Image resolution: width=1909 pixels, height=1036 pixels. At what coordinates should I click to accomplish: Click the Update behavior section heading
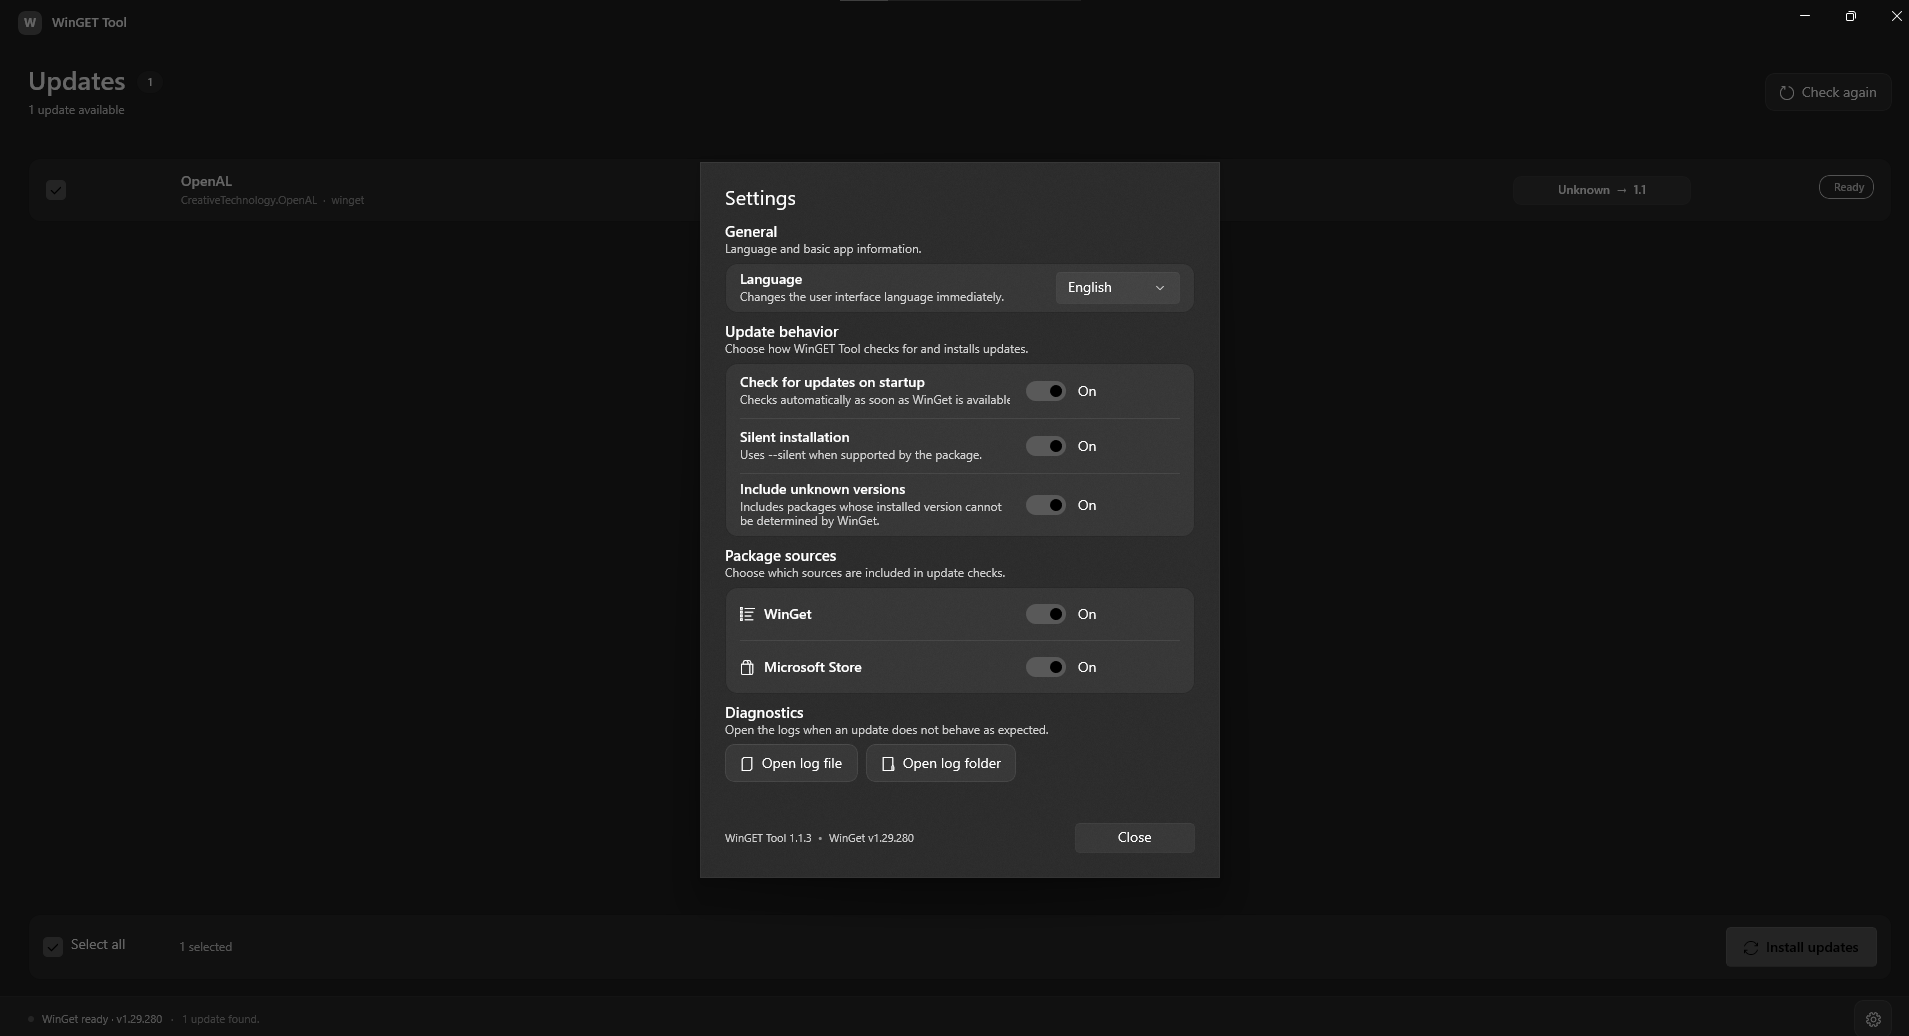click(x=782, y=331)
